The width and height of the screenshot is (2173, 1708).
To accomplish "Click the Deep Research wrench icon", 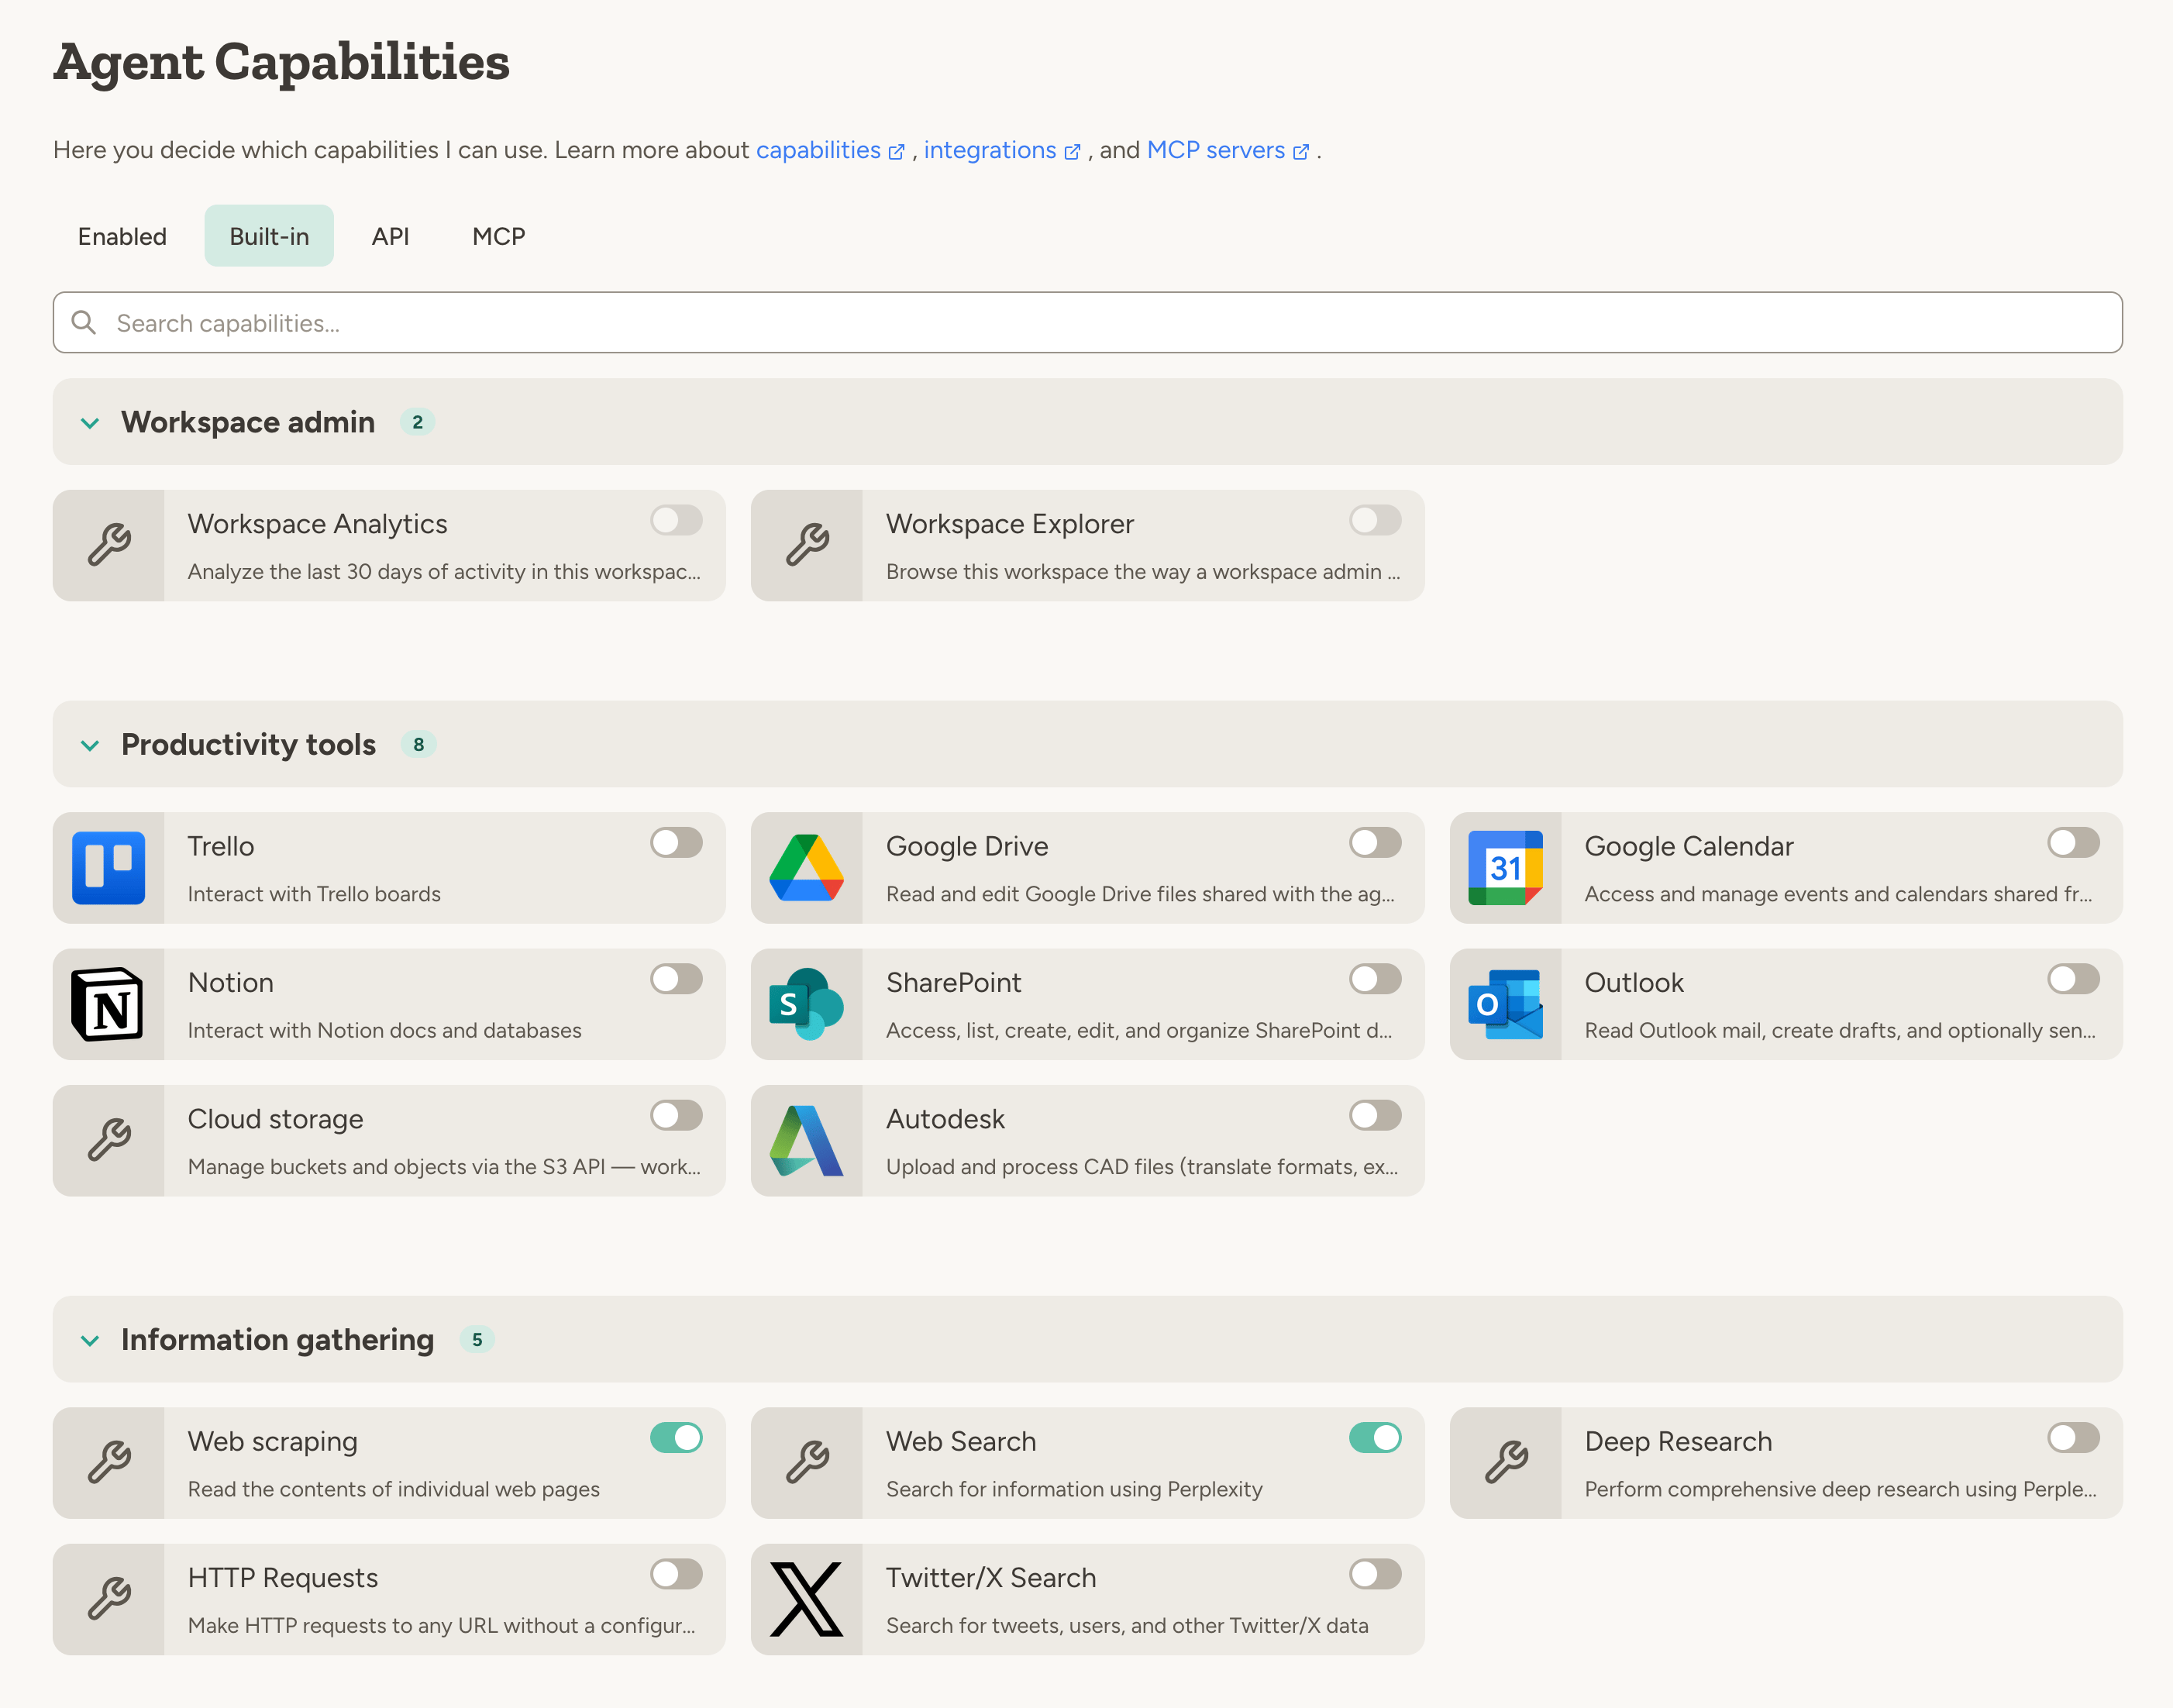I will (1506, 1462).
